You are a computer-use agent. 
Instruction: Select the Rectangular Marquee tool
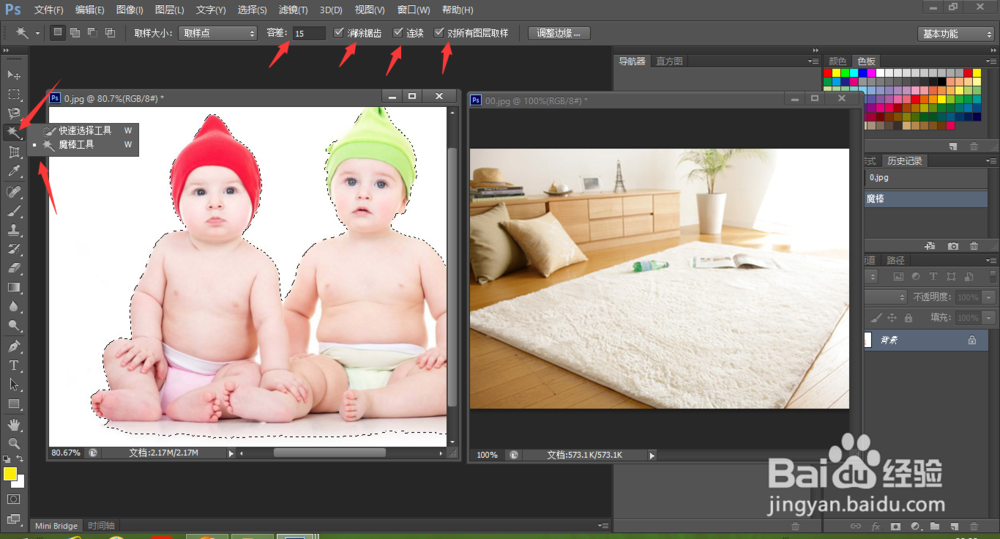[x=13, y=94]
